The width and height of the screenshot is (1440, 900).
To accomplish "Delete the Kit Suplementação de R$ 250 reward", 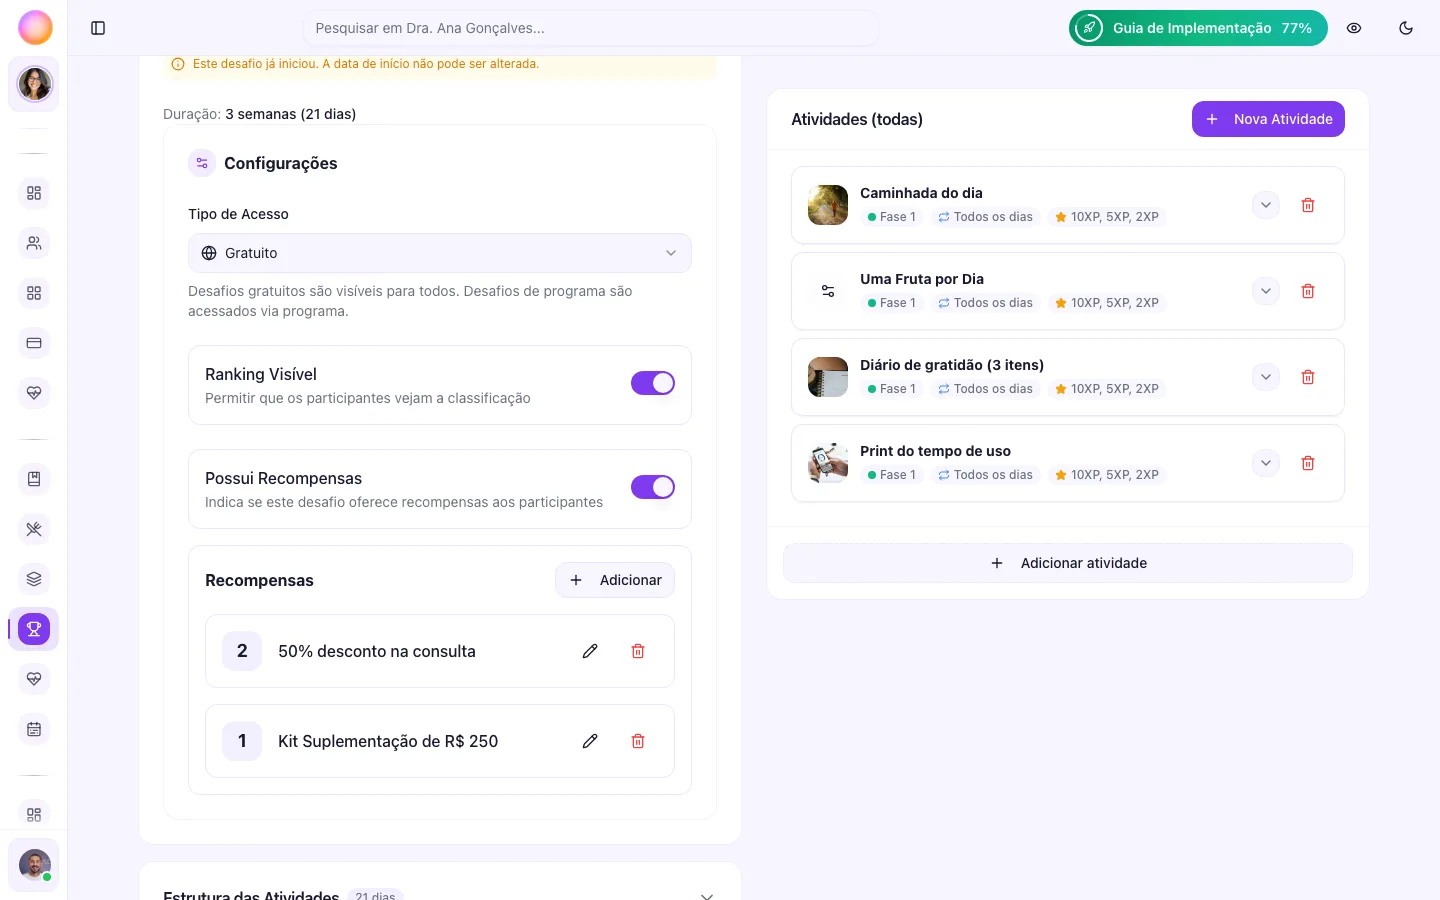I will [x=638, y=741].
